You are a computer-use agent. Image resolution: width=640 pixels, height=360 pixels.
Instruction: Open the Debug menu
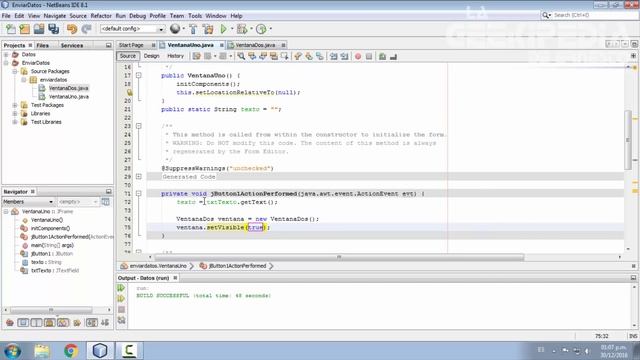[138, 16]
